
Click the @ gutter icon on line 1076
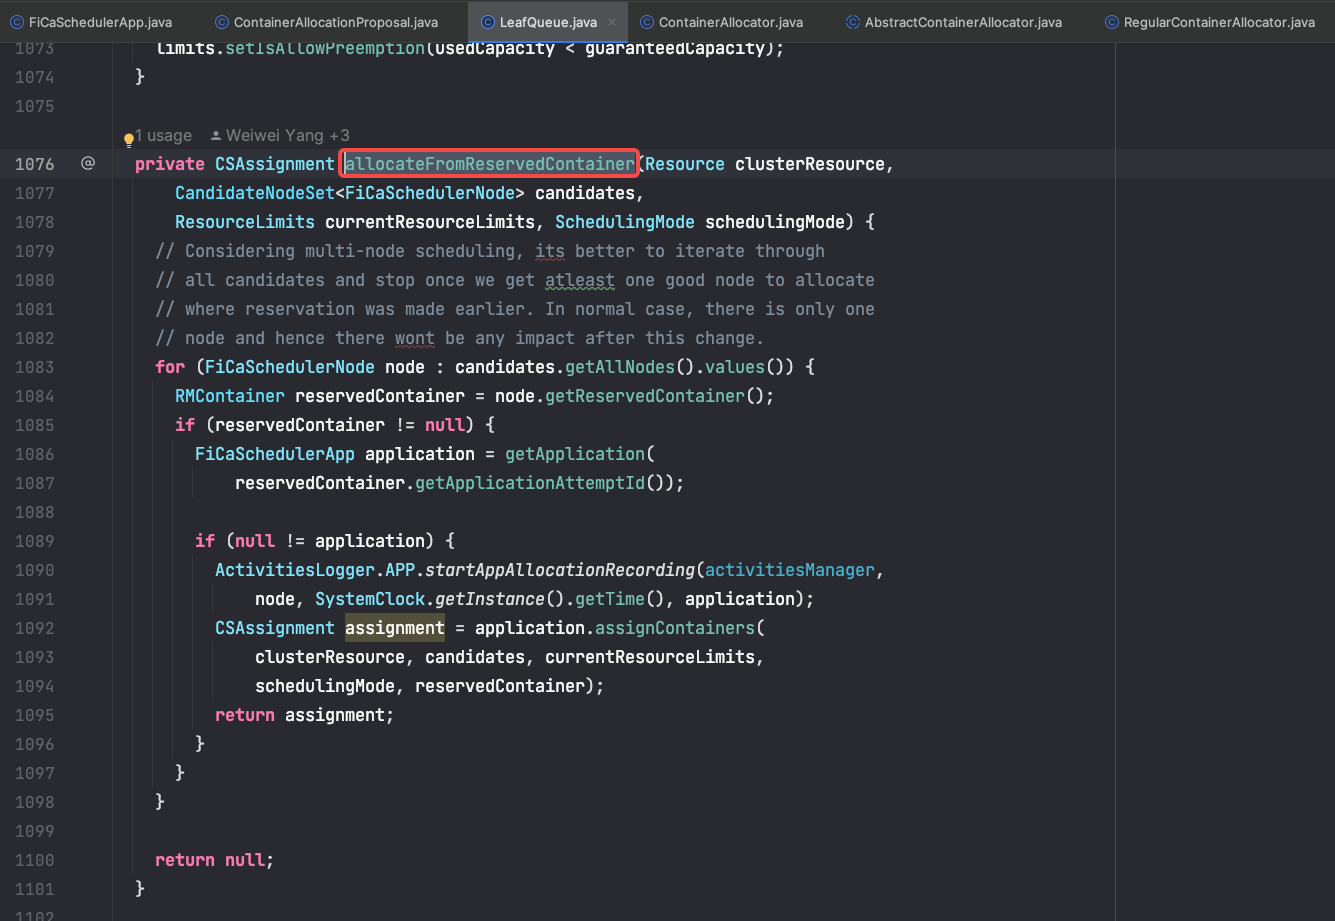(88, 163)
